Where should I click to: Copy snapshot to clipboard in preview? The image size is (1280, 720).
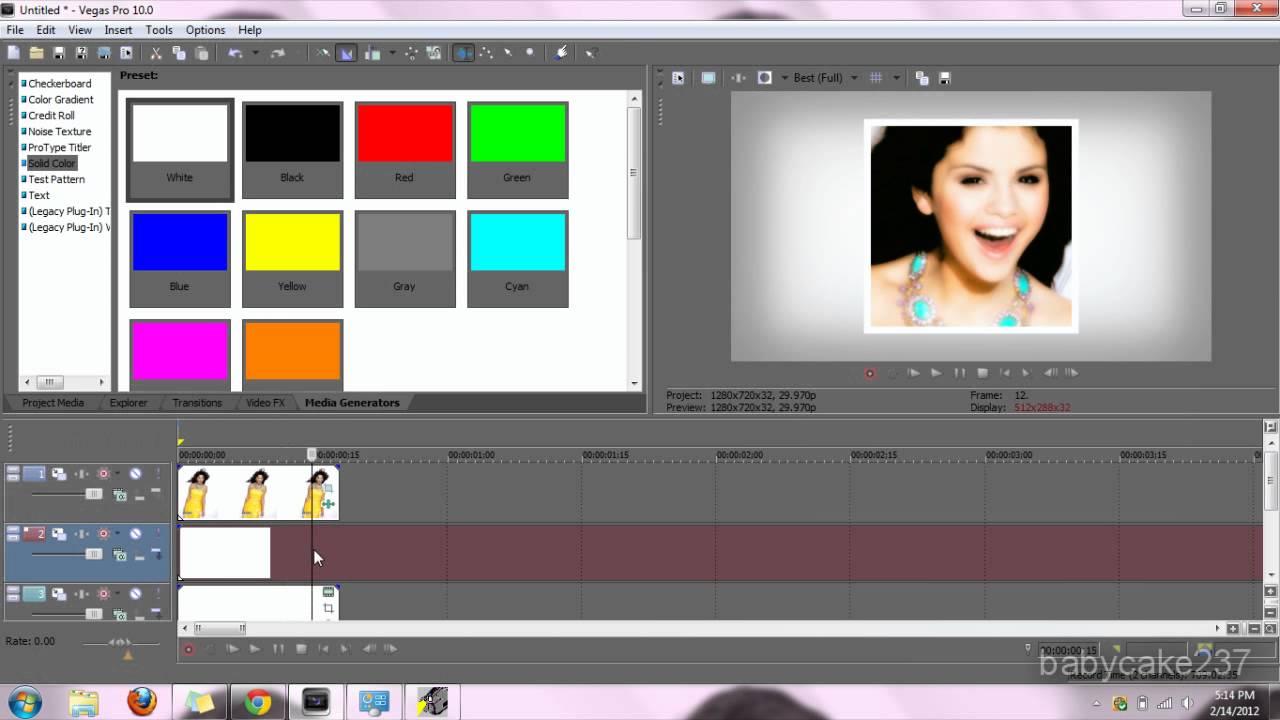[x=922, y=77]
